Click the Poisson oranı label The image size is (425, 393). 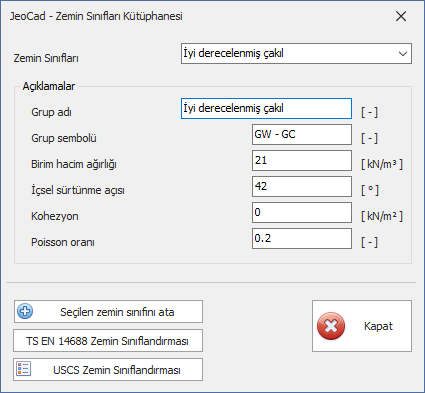[63, 242]
